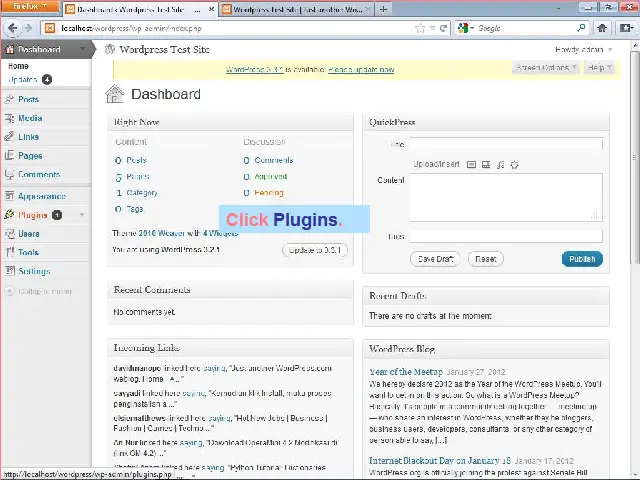Click the browser forward arrow
Image resolution: width=640 pixels, height=480 pixels.
click(28, 28)
